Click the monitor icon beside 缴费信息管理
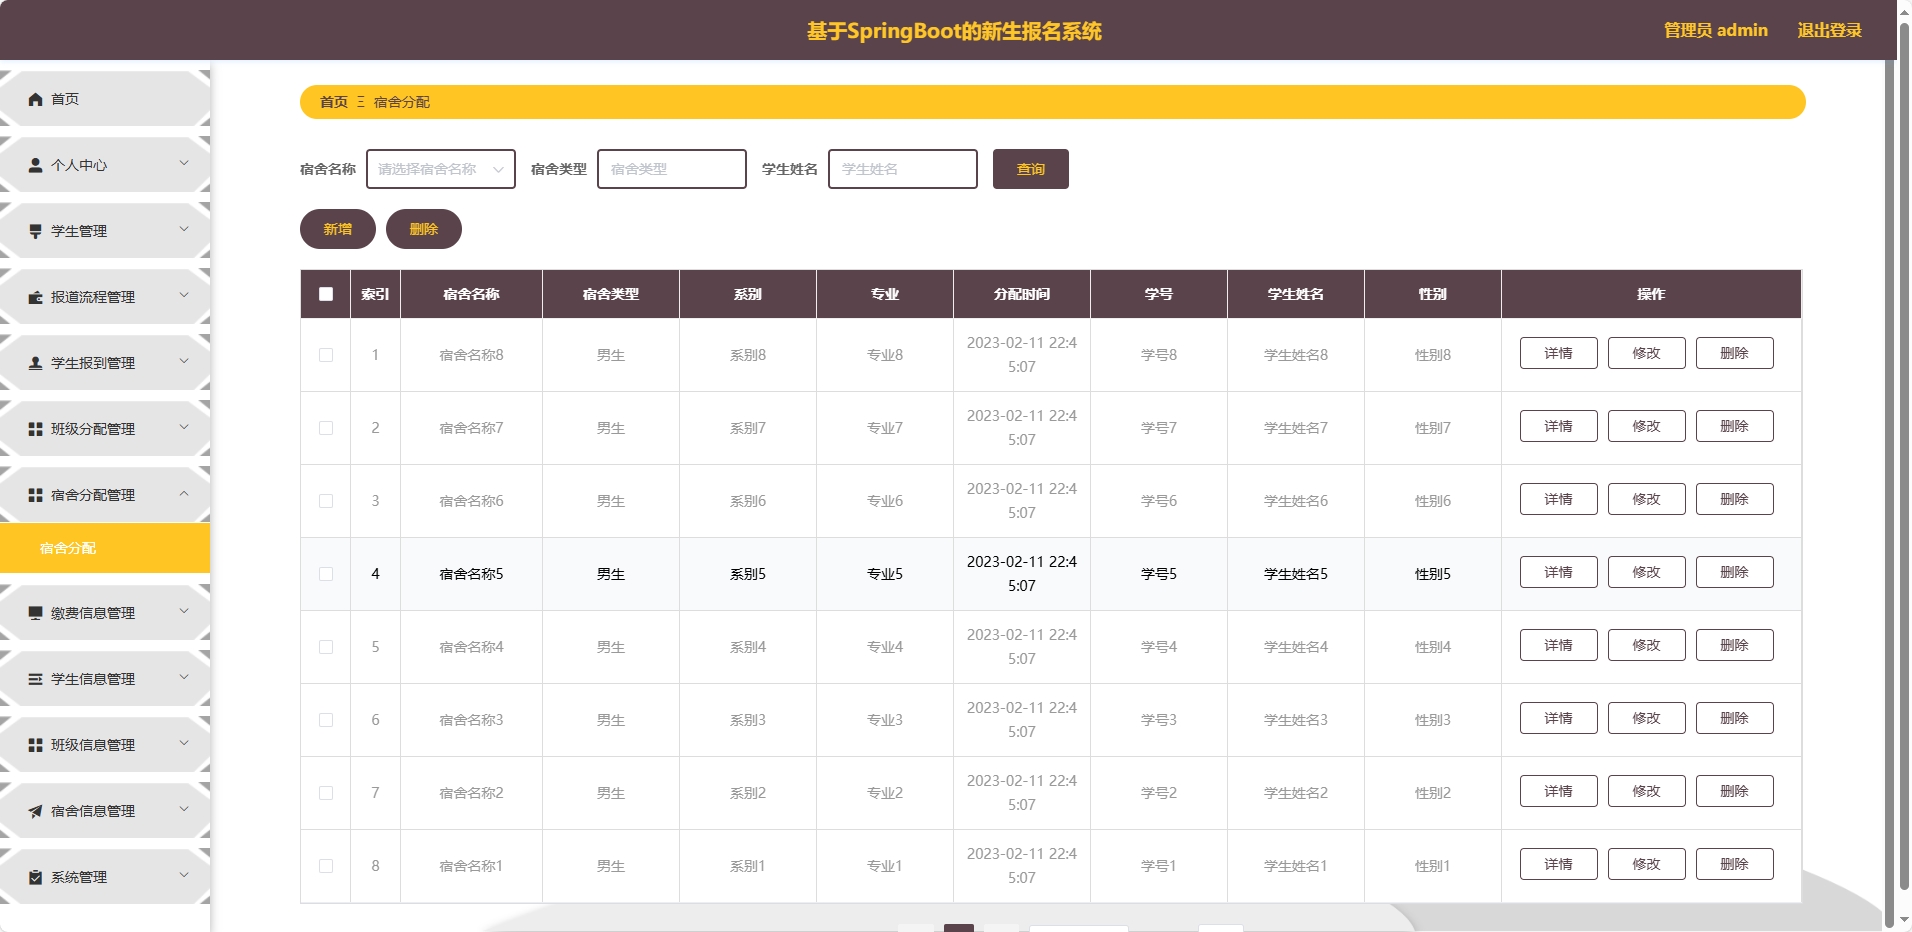 tap(36, 613)
